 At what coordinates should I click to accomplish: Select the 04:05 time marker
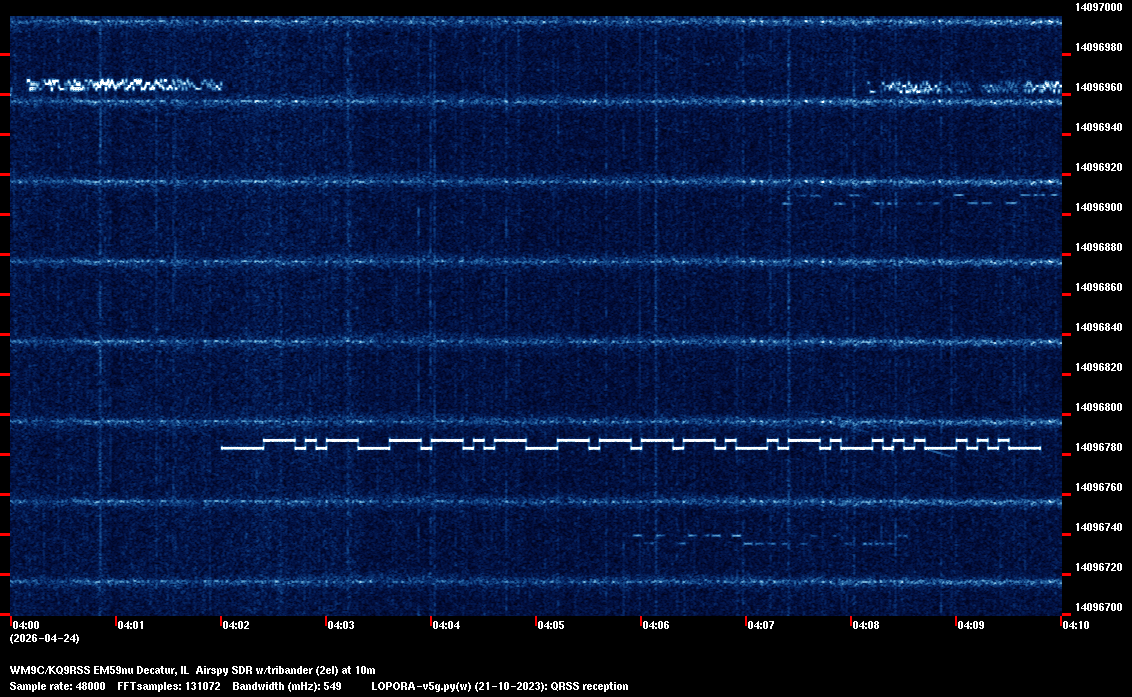[550, 626]
